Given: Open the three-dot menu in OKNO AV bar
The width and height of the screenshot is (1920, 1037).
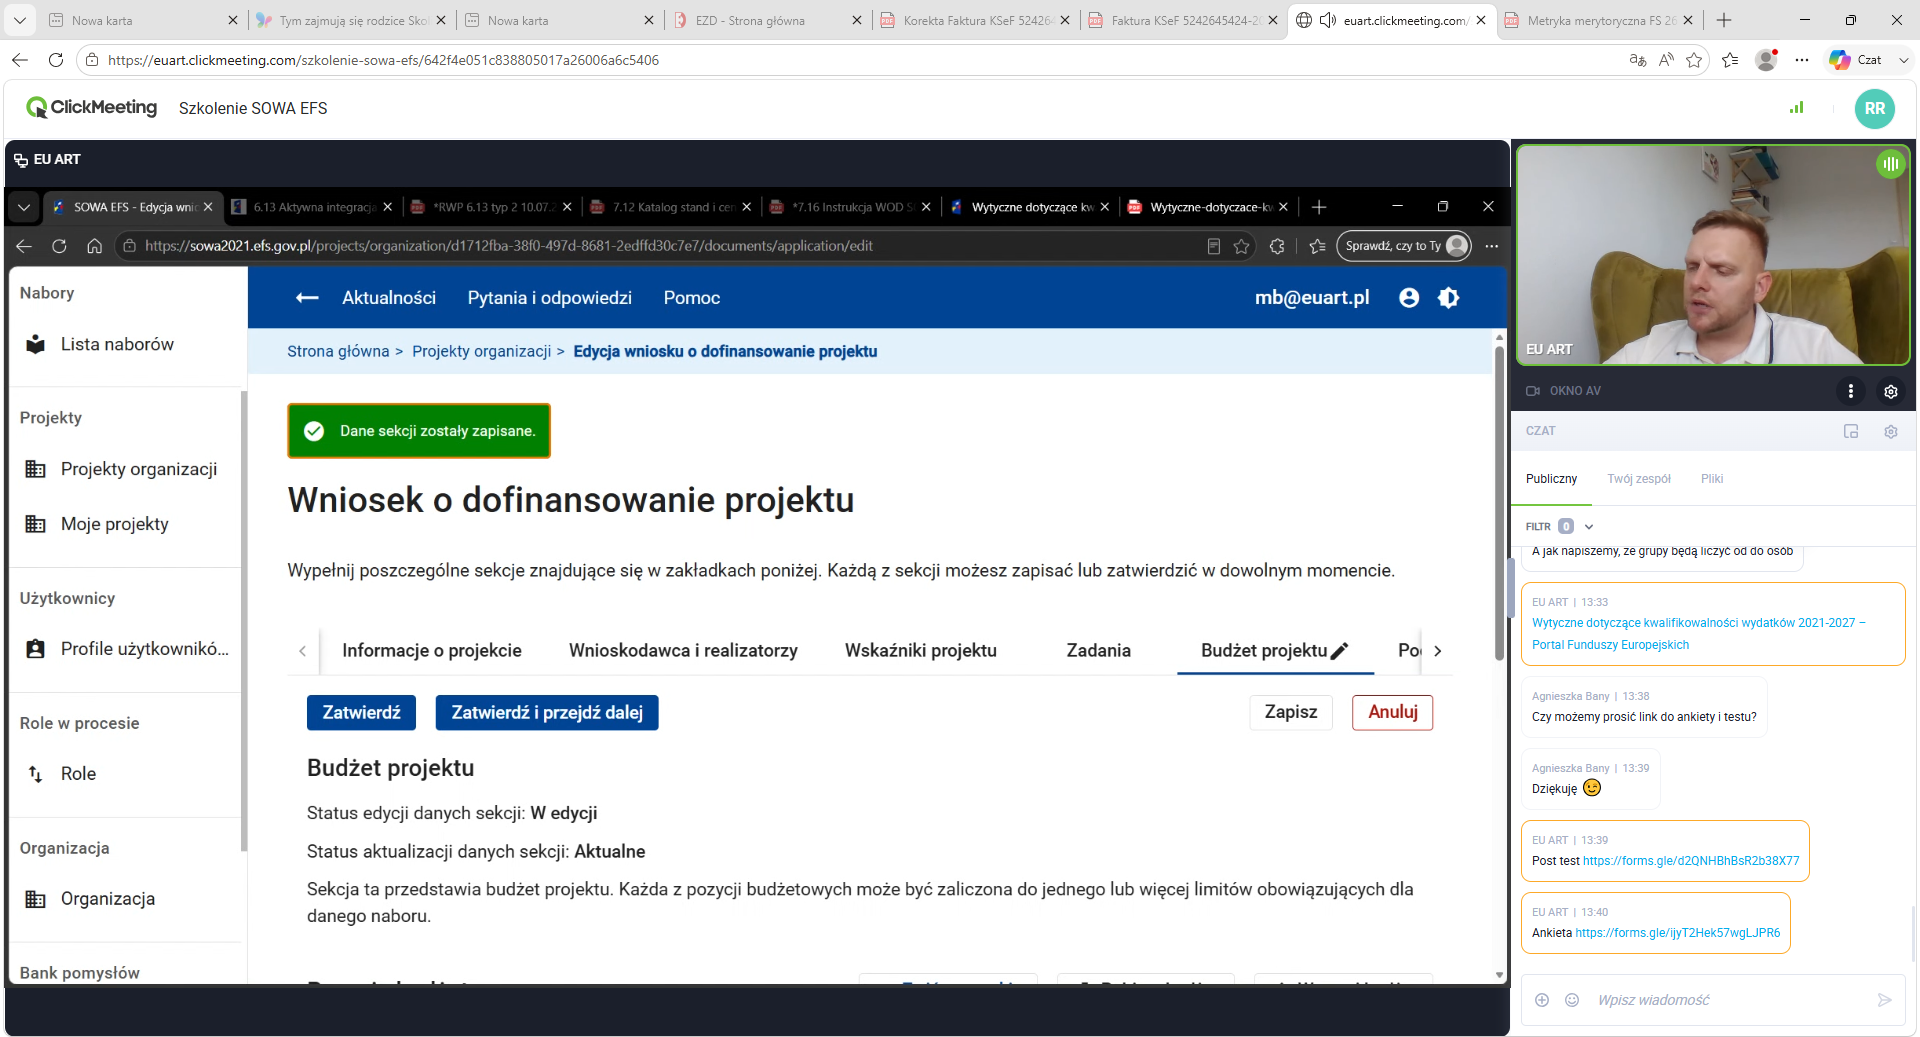Looking at the screenshot, I should click(1851, 391).
